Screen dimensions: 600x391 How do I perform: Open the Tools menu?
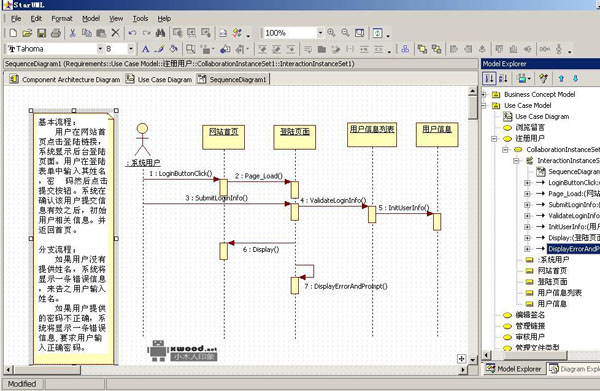click(x=140, y=19)
